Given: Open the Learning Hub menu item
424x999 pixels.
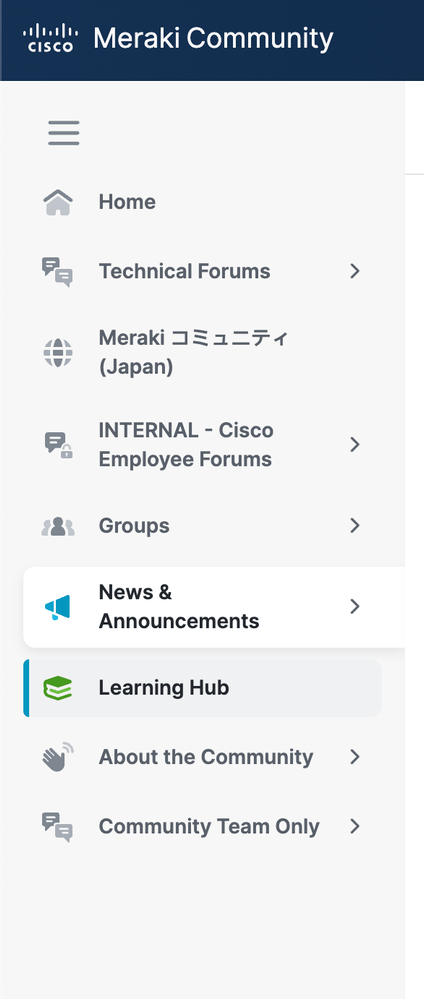Looking at the screenshot, I should point(203,688).
